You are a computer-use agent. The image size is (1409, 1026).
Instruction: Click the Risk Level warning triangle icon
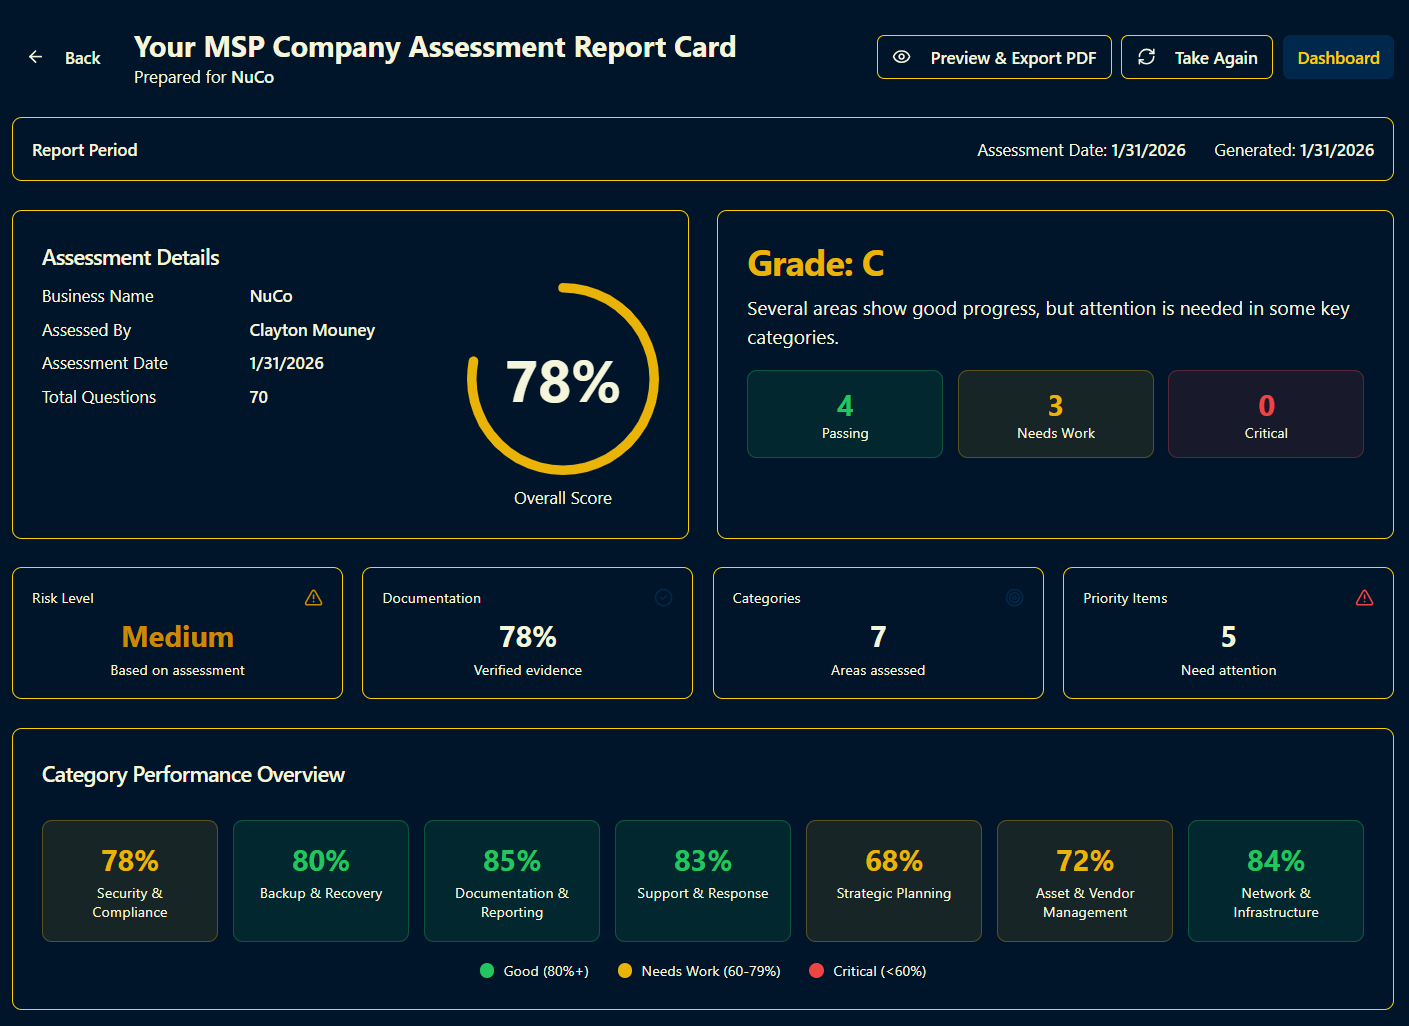pyautogui.click(x=313, y=598)
